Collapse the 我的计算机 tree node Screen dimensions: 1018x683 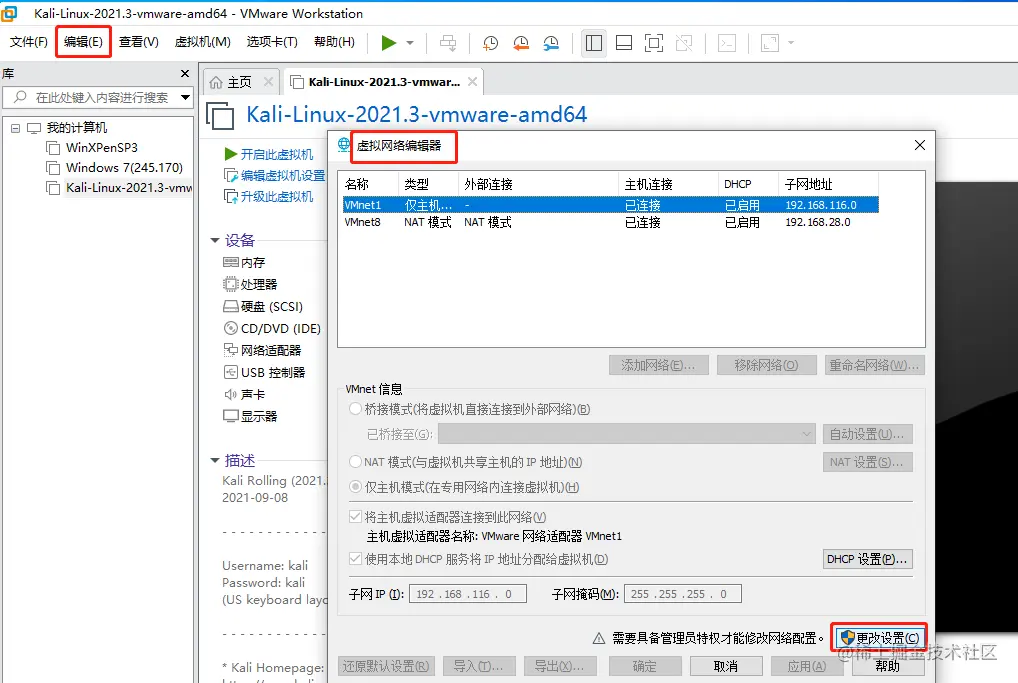(x=16, y=128)
